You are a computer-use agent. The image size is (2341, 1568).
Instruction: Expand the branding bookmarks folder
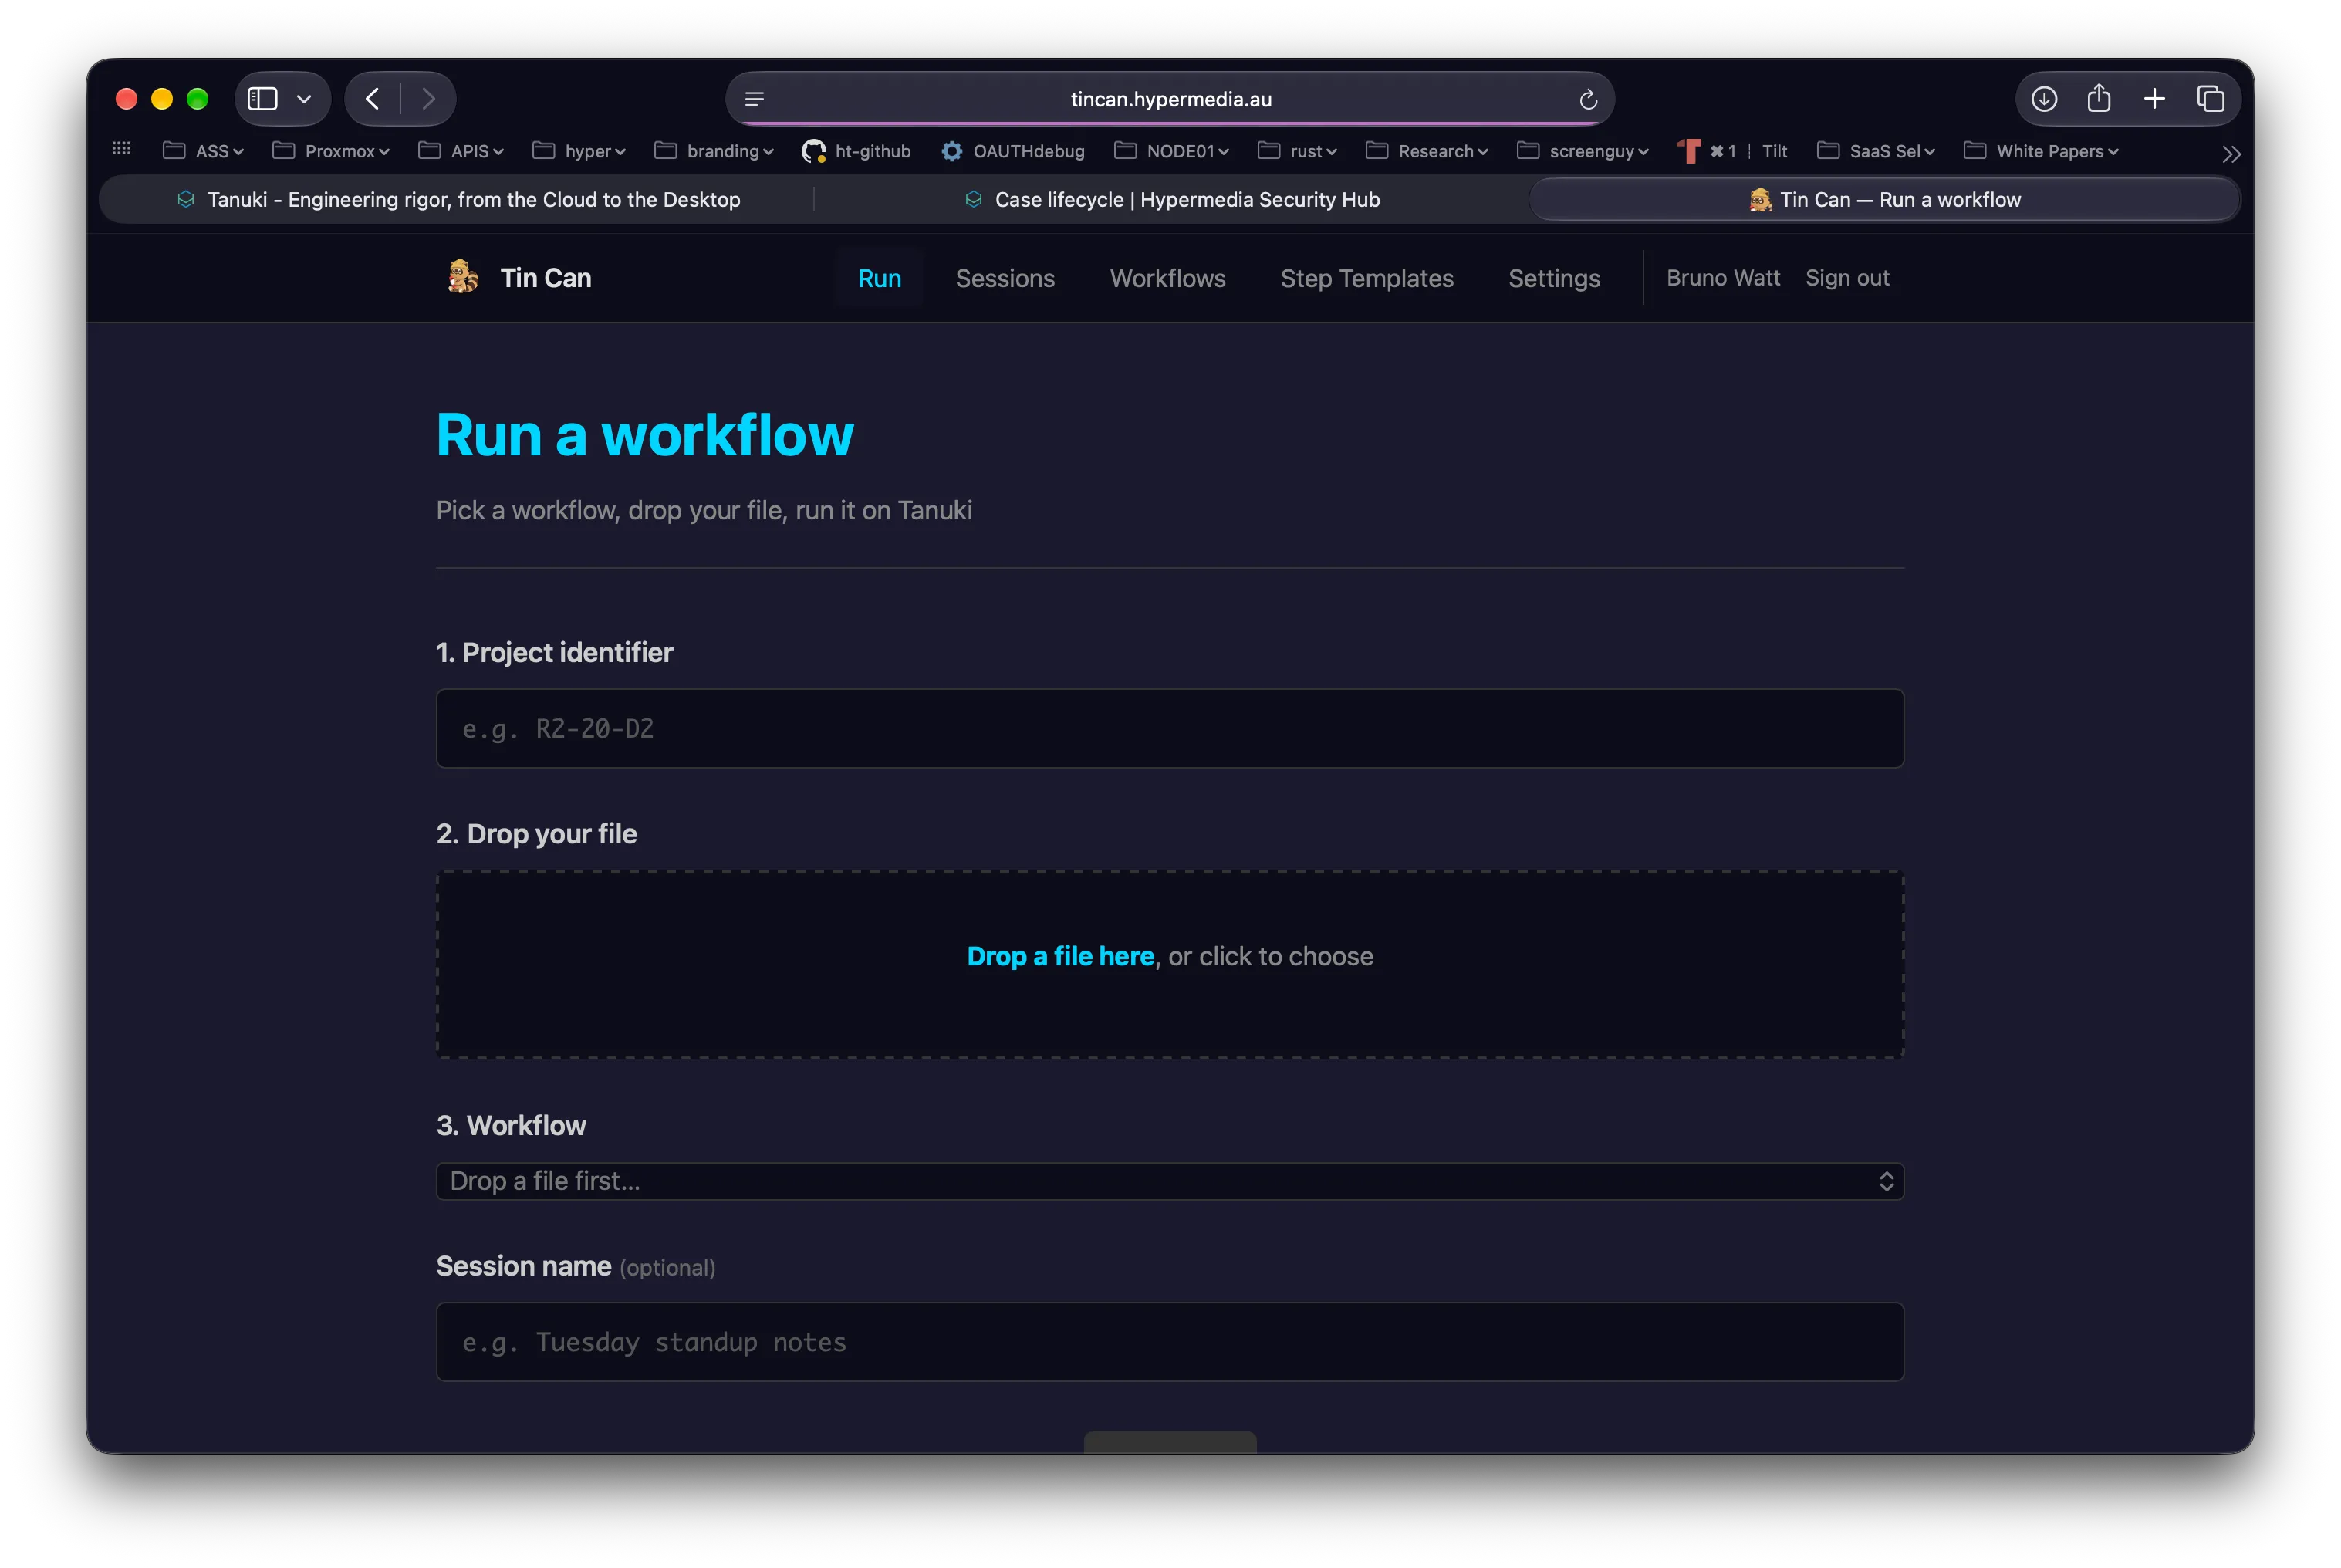tap(714, 151)
